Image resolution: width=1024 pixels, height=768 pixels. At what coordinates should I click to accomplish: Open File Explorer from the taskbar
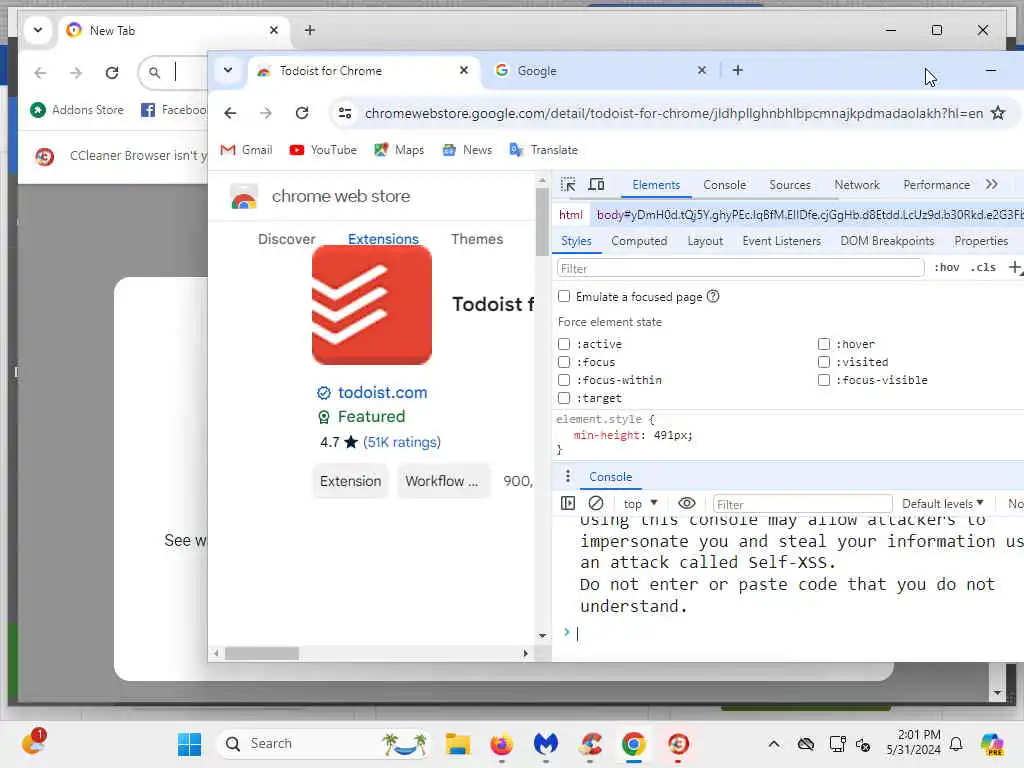(x=457, y=744)
